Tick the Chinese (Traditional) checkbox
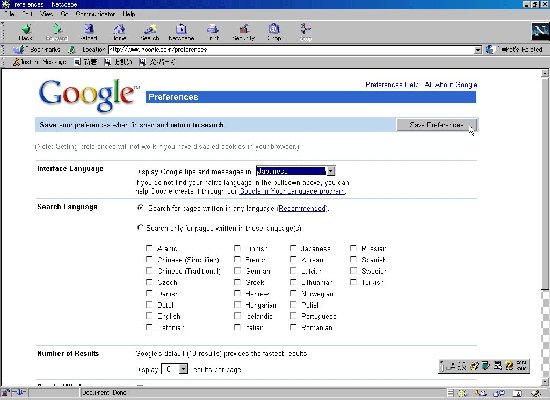Image resolution: width=550 pixels, height=400 pixels. [149, 271]
